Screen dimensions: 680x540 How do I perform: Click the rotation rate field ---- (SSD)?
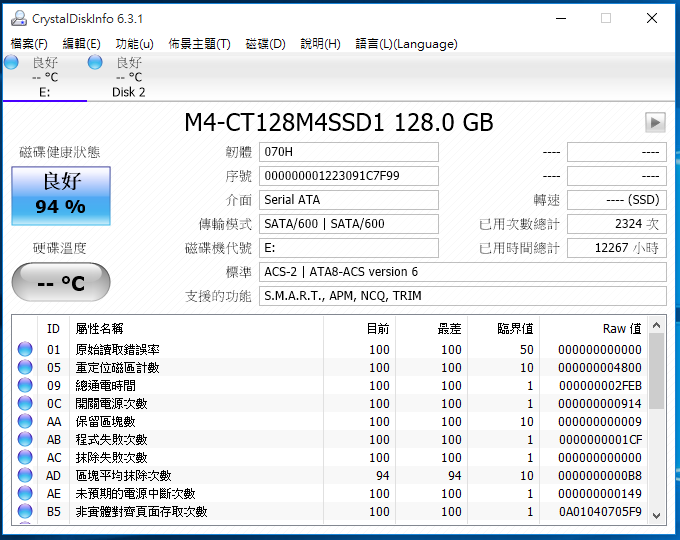[x=617, y=200]
